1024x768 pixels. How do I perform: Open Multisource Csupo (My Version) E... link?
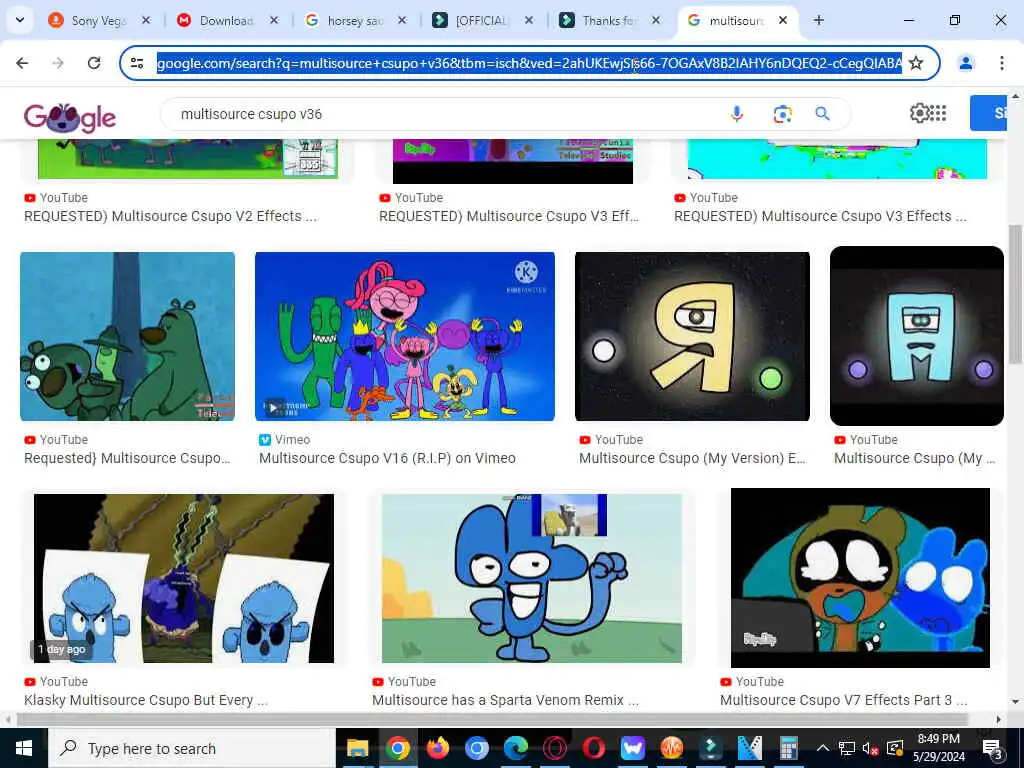point(692,458)
